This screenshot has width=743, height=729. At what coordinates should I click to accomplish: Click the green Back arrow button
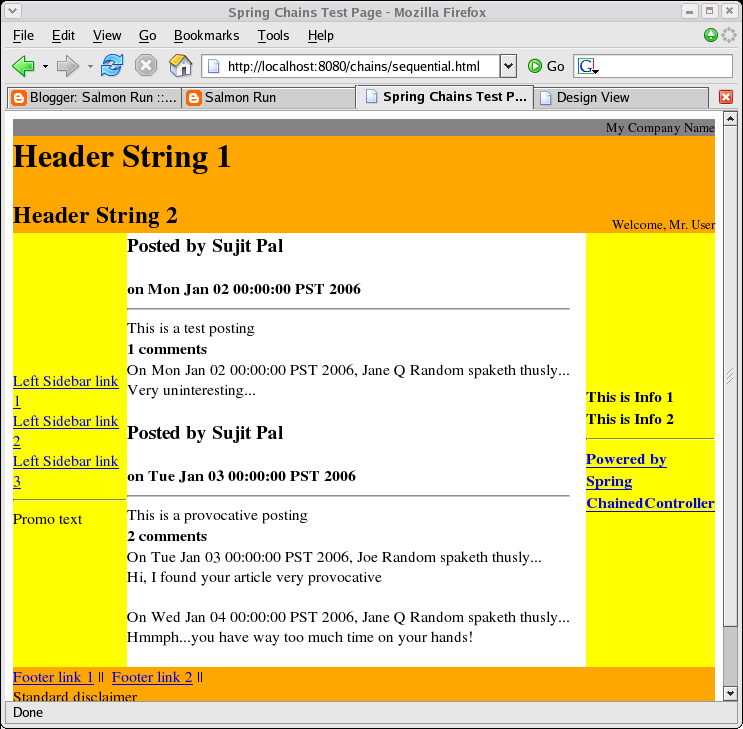(x=23, y=66)
